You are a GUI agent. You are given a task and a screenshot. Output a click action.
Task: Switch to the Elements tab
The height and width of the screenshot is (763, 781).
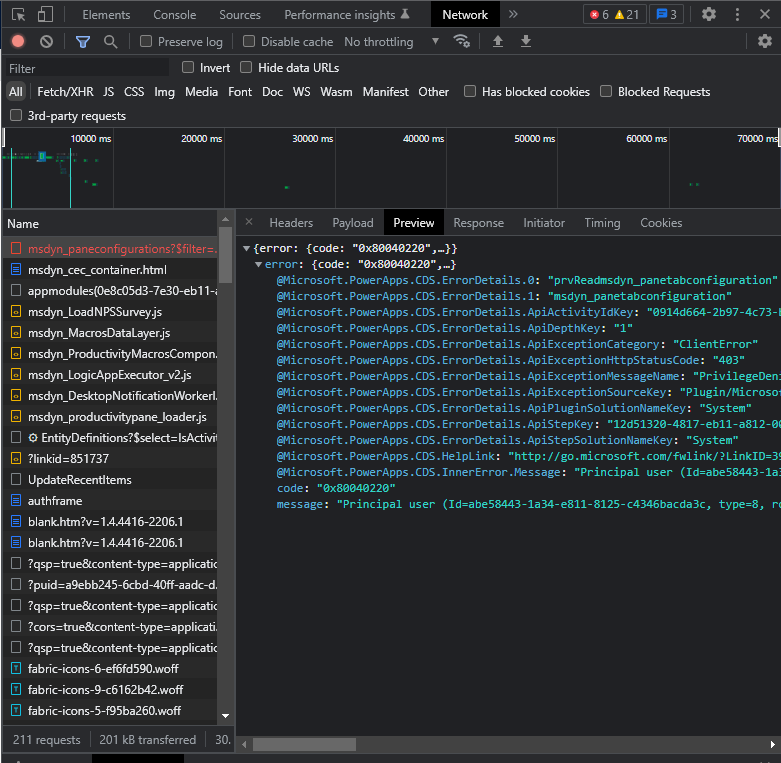(x=106, y=15)
